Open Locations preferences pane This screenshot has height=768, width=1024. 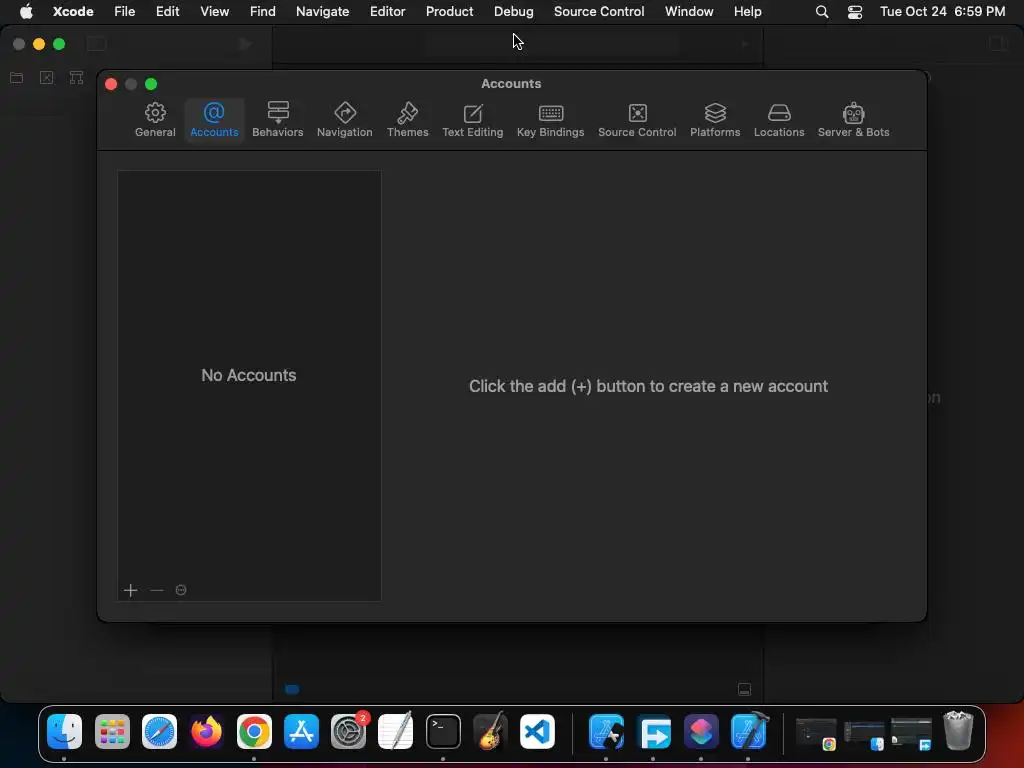coord(779,120)
